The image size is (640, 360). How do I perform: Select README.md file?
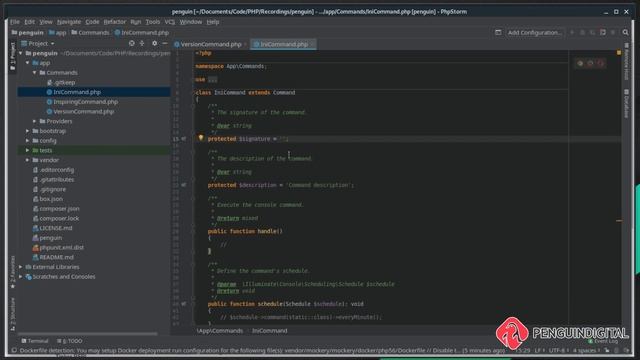point(56,257)
